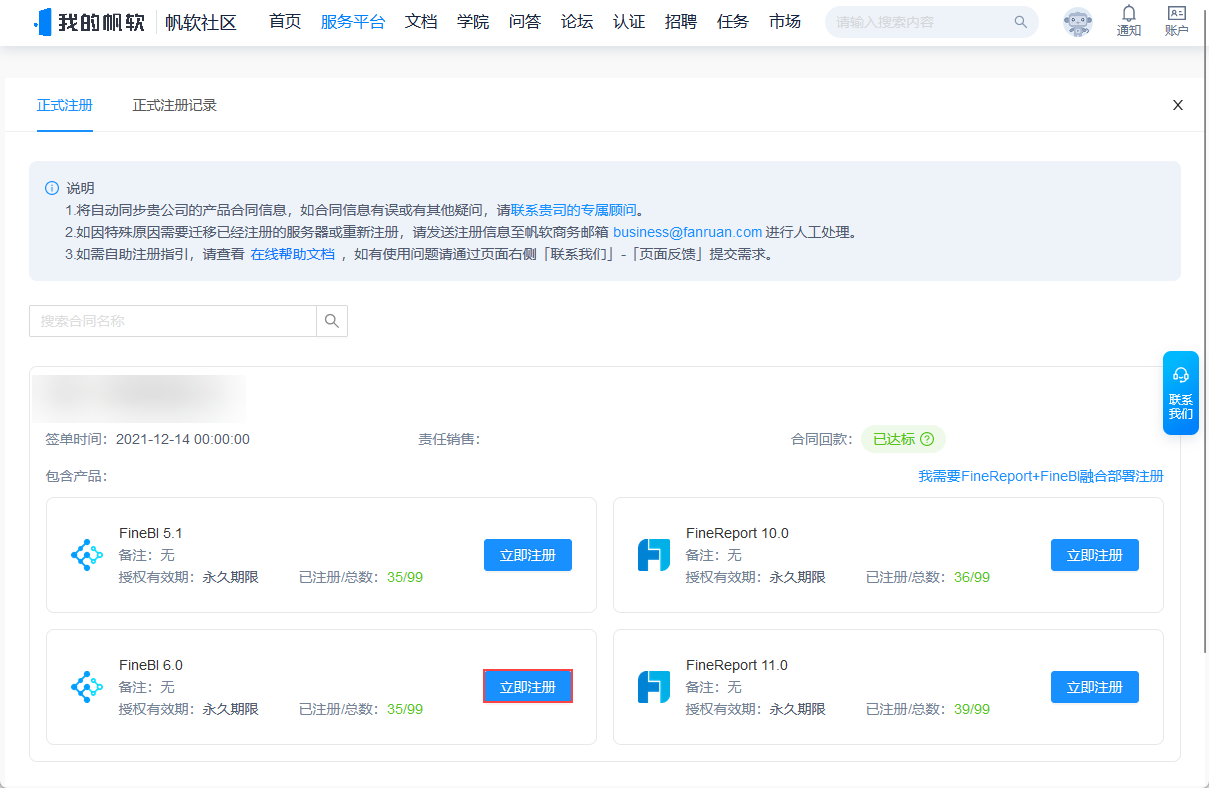Click the magnifier icon in top search bar
1209x788 pixels.
click(x=1021, y=22)
